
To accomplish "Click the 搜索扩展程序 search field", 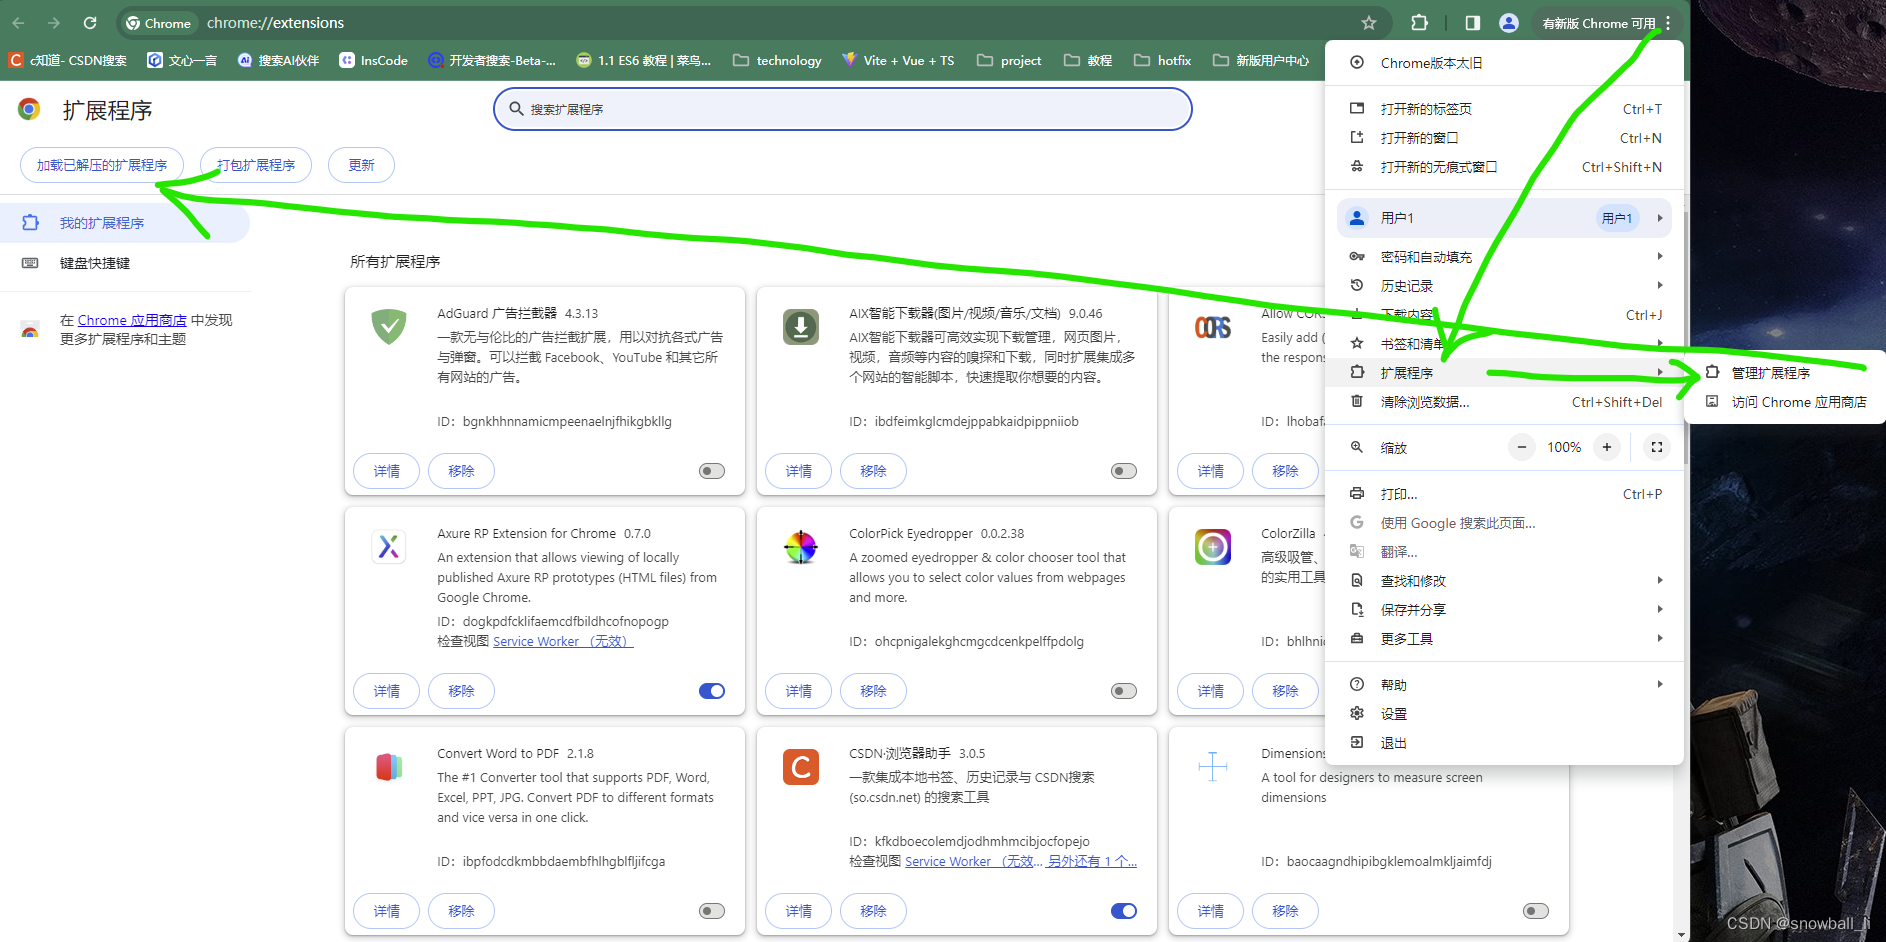I will pyautogui.click(x=842, y=109).
